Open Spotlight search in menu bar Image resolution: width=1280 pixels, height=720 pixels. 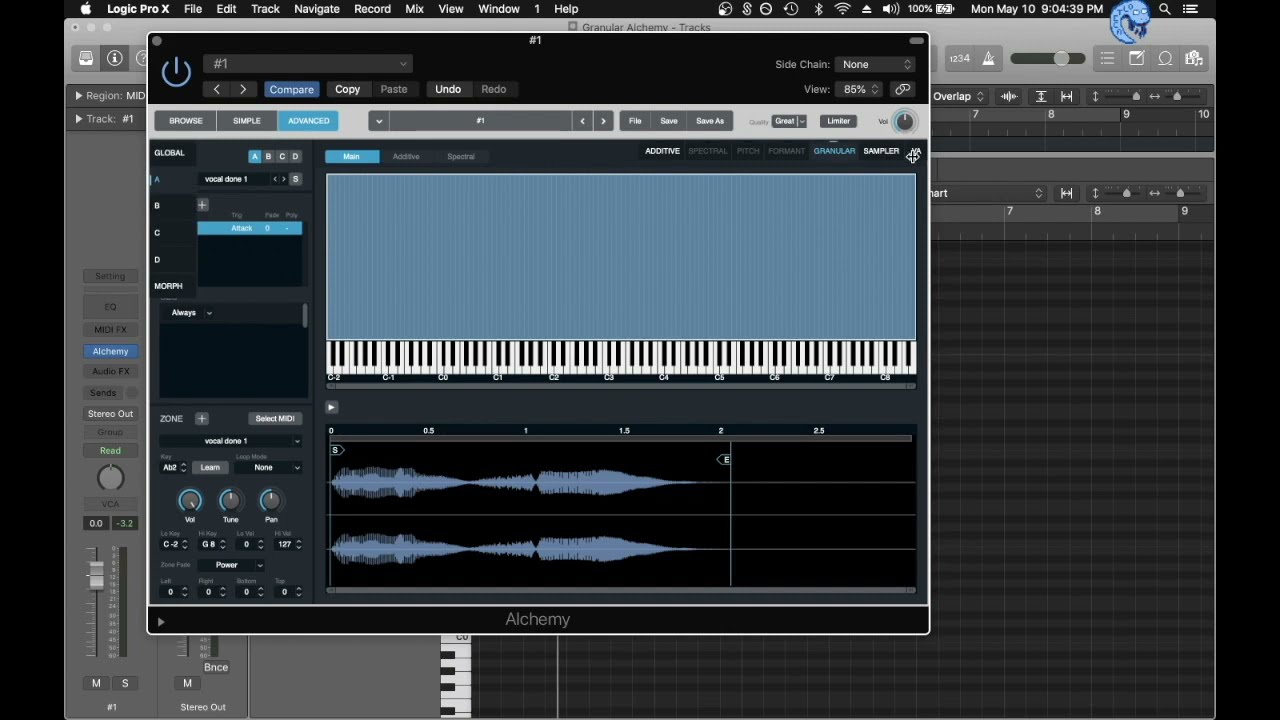pyautogui.click(x=1165, y=9)
